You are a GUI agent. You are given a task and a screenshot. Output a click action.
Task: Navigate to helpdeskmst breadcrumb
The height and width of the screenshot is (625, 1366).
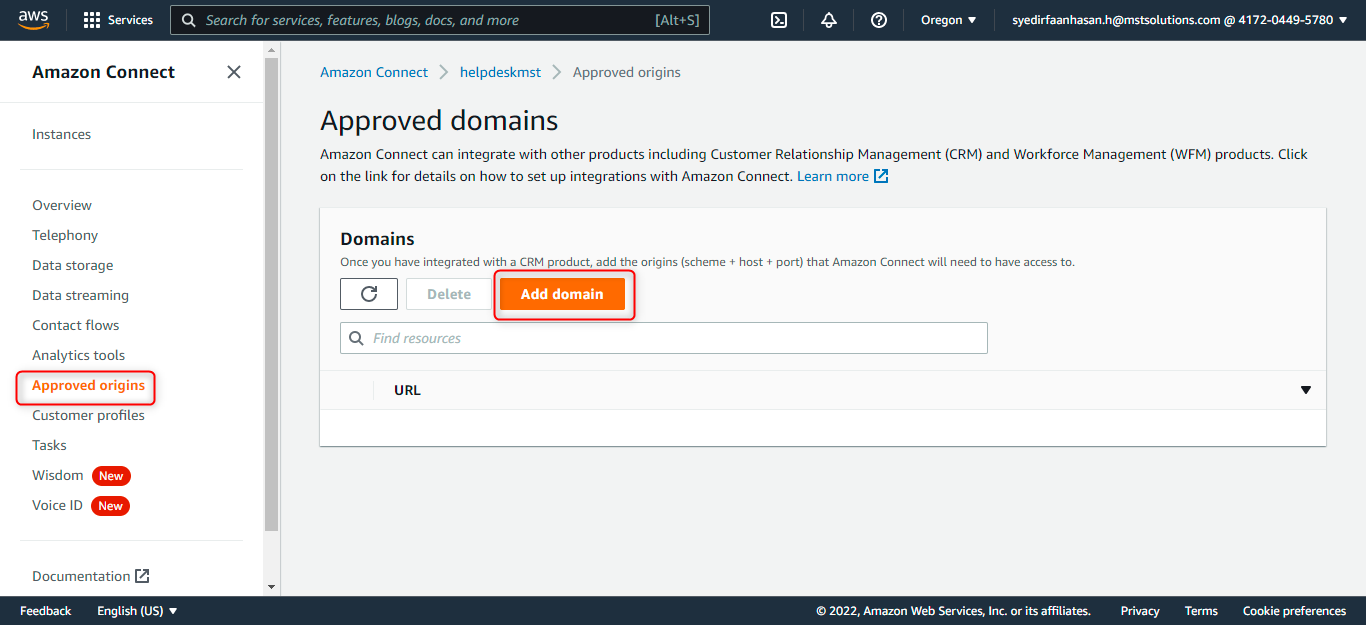pos(500,72)
